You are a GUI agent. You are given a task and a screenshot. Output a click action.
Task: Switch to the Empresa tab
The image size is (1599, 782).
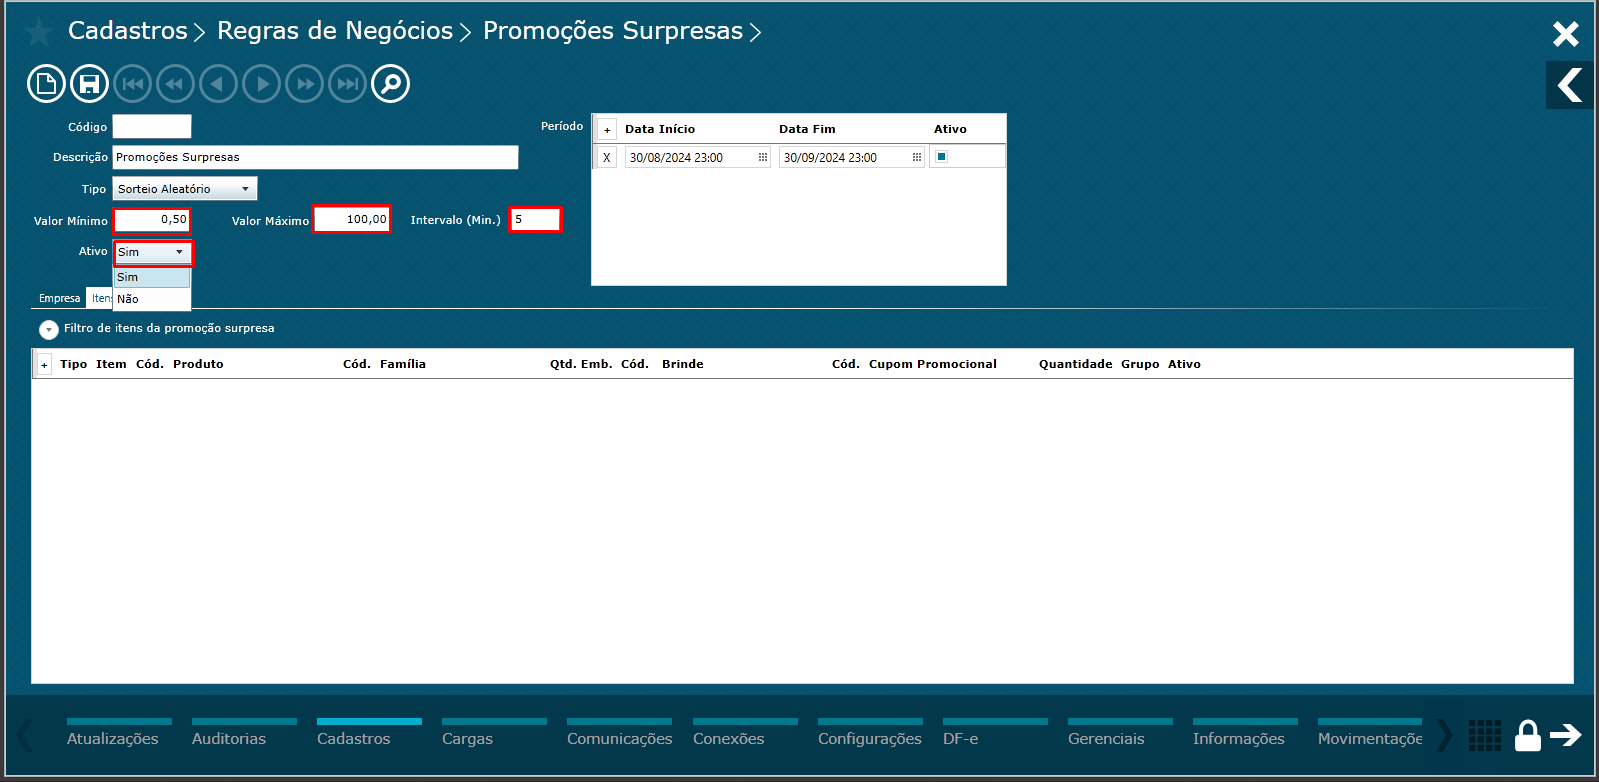(60, 298)
